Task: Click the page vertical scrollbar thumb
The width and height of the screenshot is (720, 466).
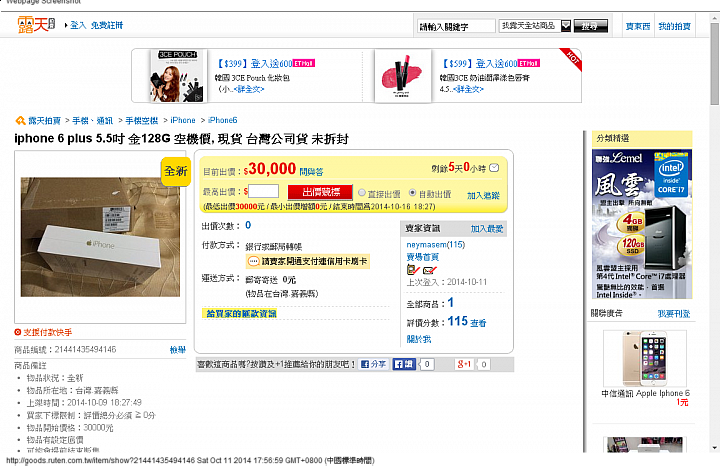Action: point(714,64)
